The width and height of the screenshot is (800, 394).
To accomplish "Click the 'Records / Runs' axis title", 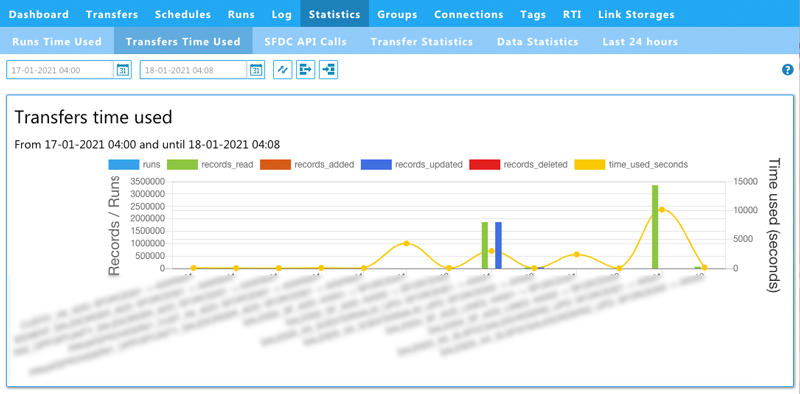I will click(x=114, y=226).
